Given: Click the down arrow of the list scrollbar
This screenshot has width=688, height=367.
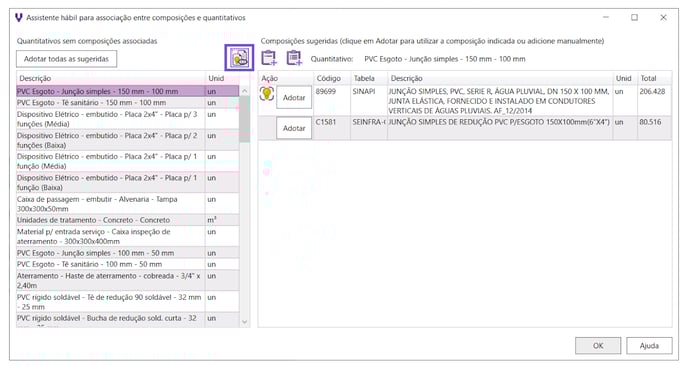Looking at the screenshot, I should pyautogui.click(x=245, y=322).
